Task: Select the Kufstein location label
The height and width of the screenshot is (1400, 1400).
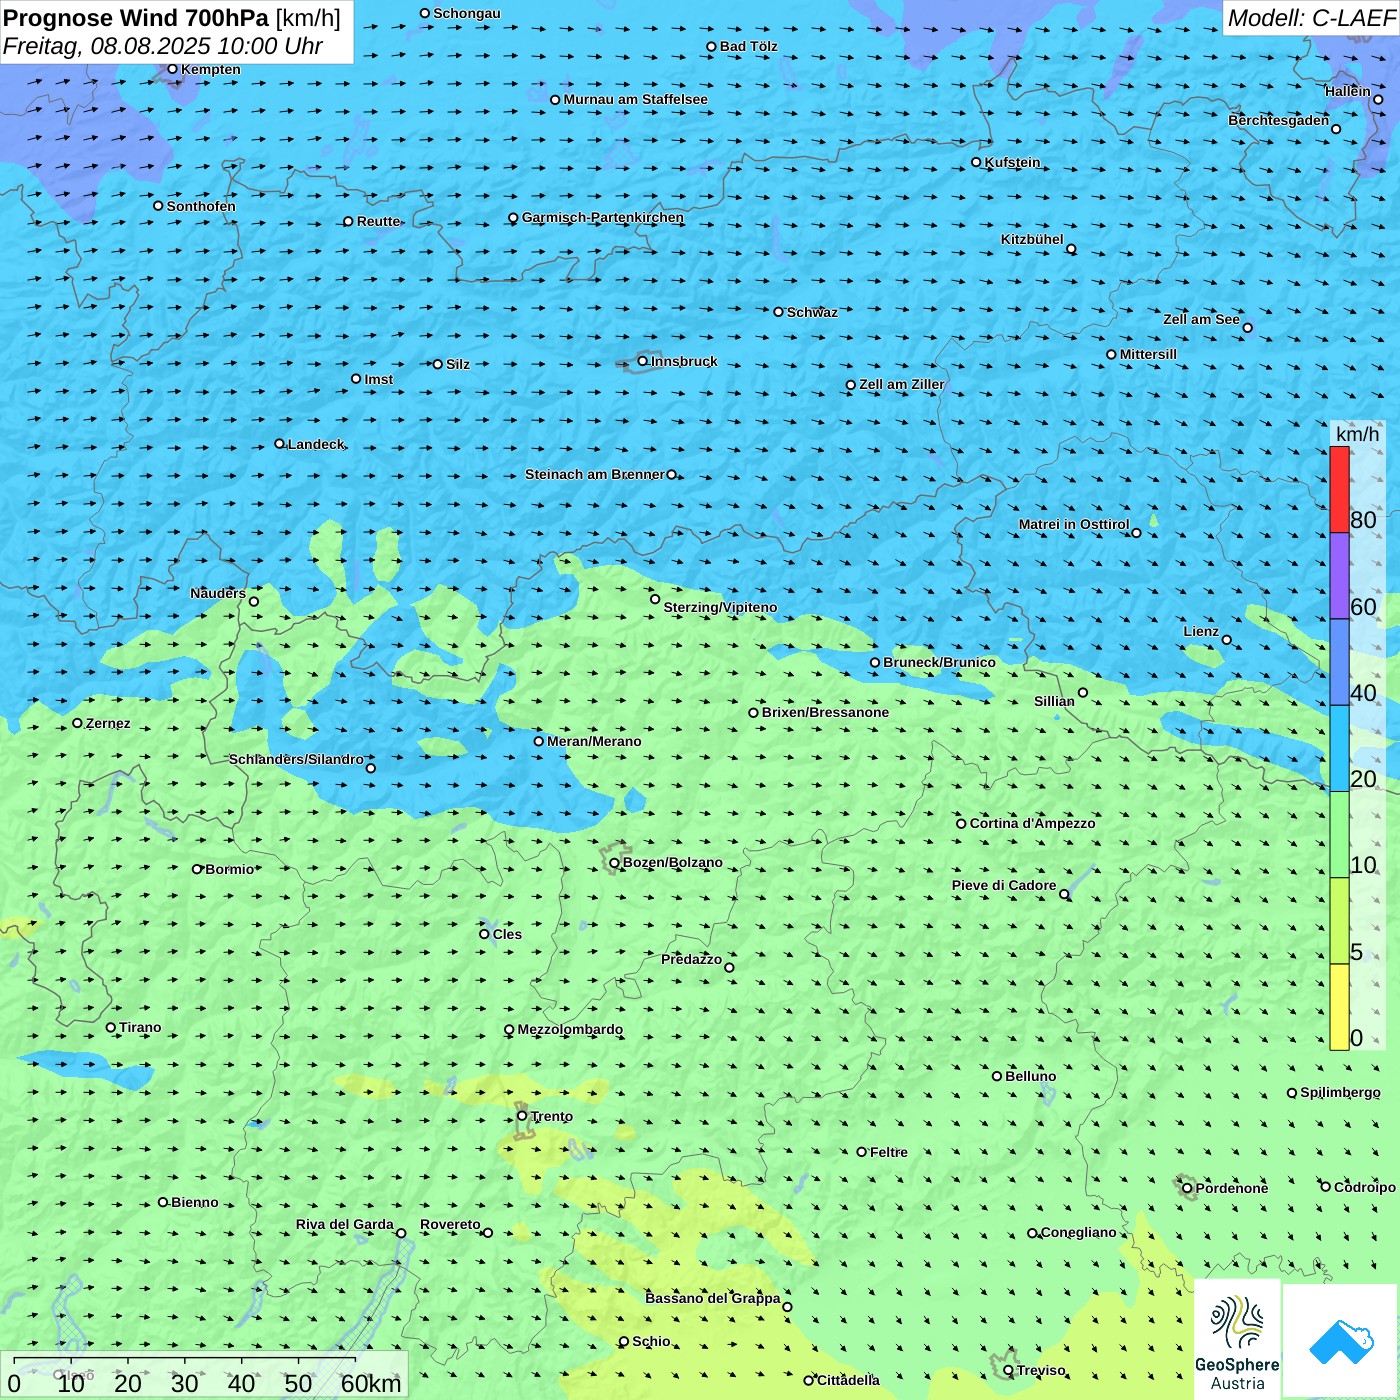Action: coord(1012,162)
